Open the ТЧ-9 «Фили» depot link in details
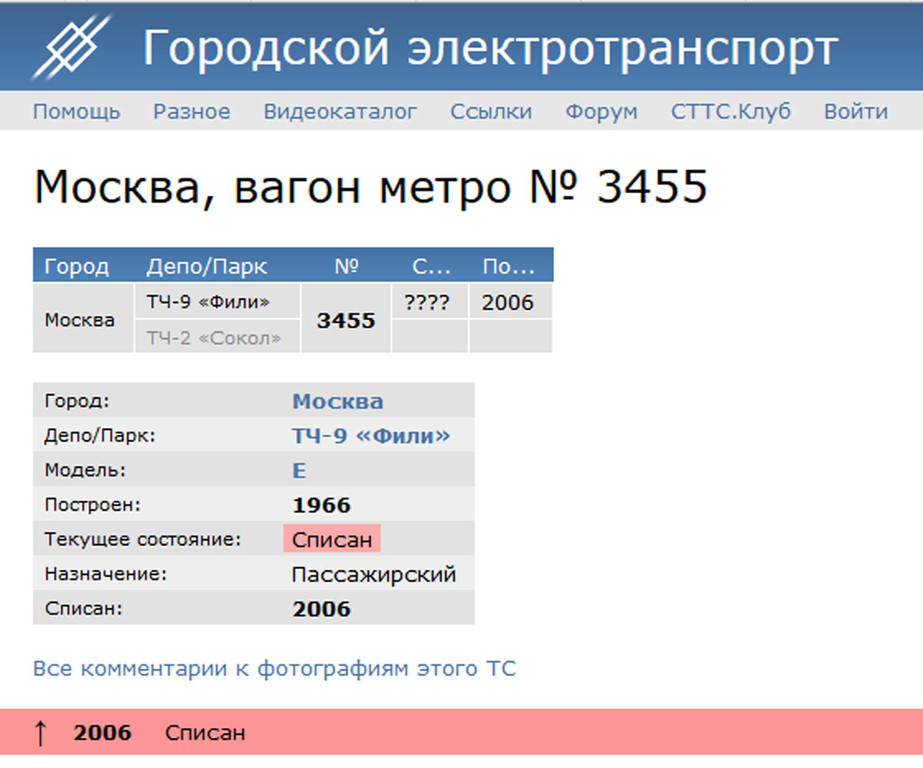 point(371,436)
